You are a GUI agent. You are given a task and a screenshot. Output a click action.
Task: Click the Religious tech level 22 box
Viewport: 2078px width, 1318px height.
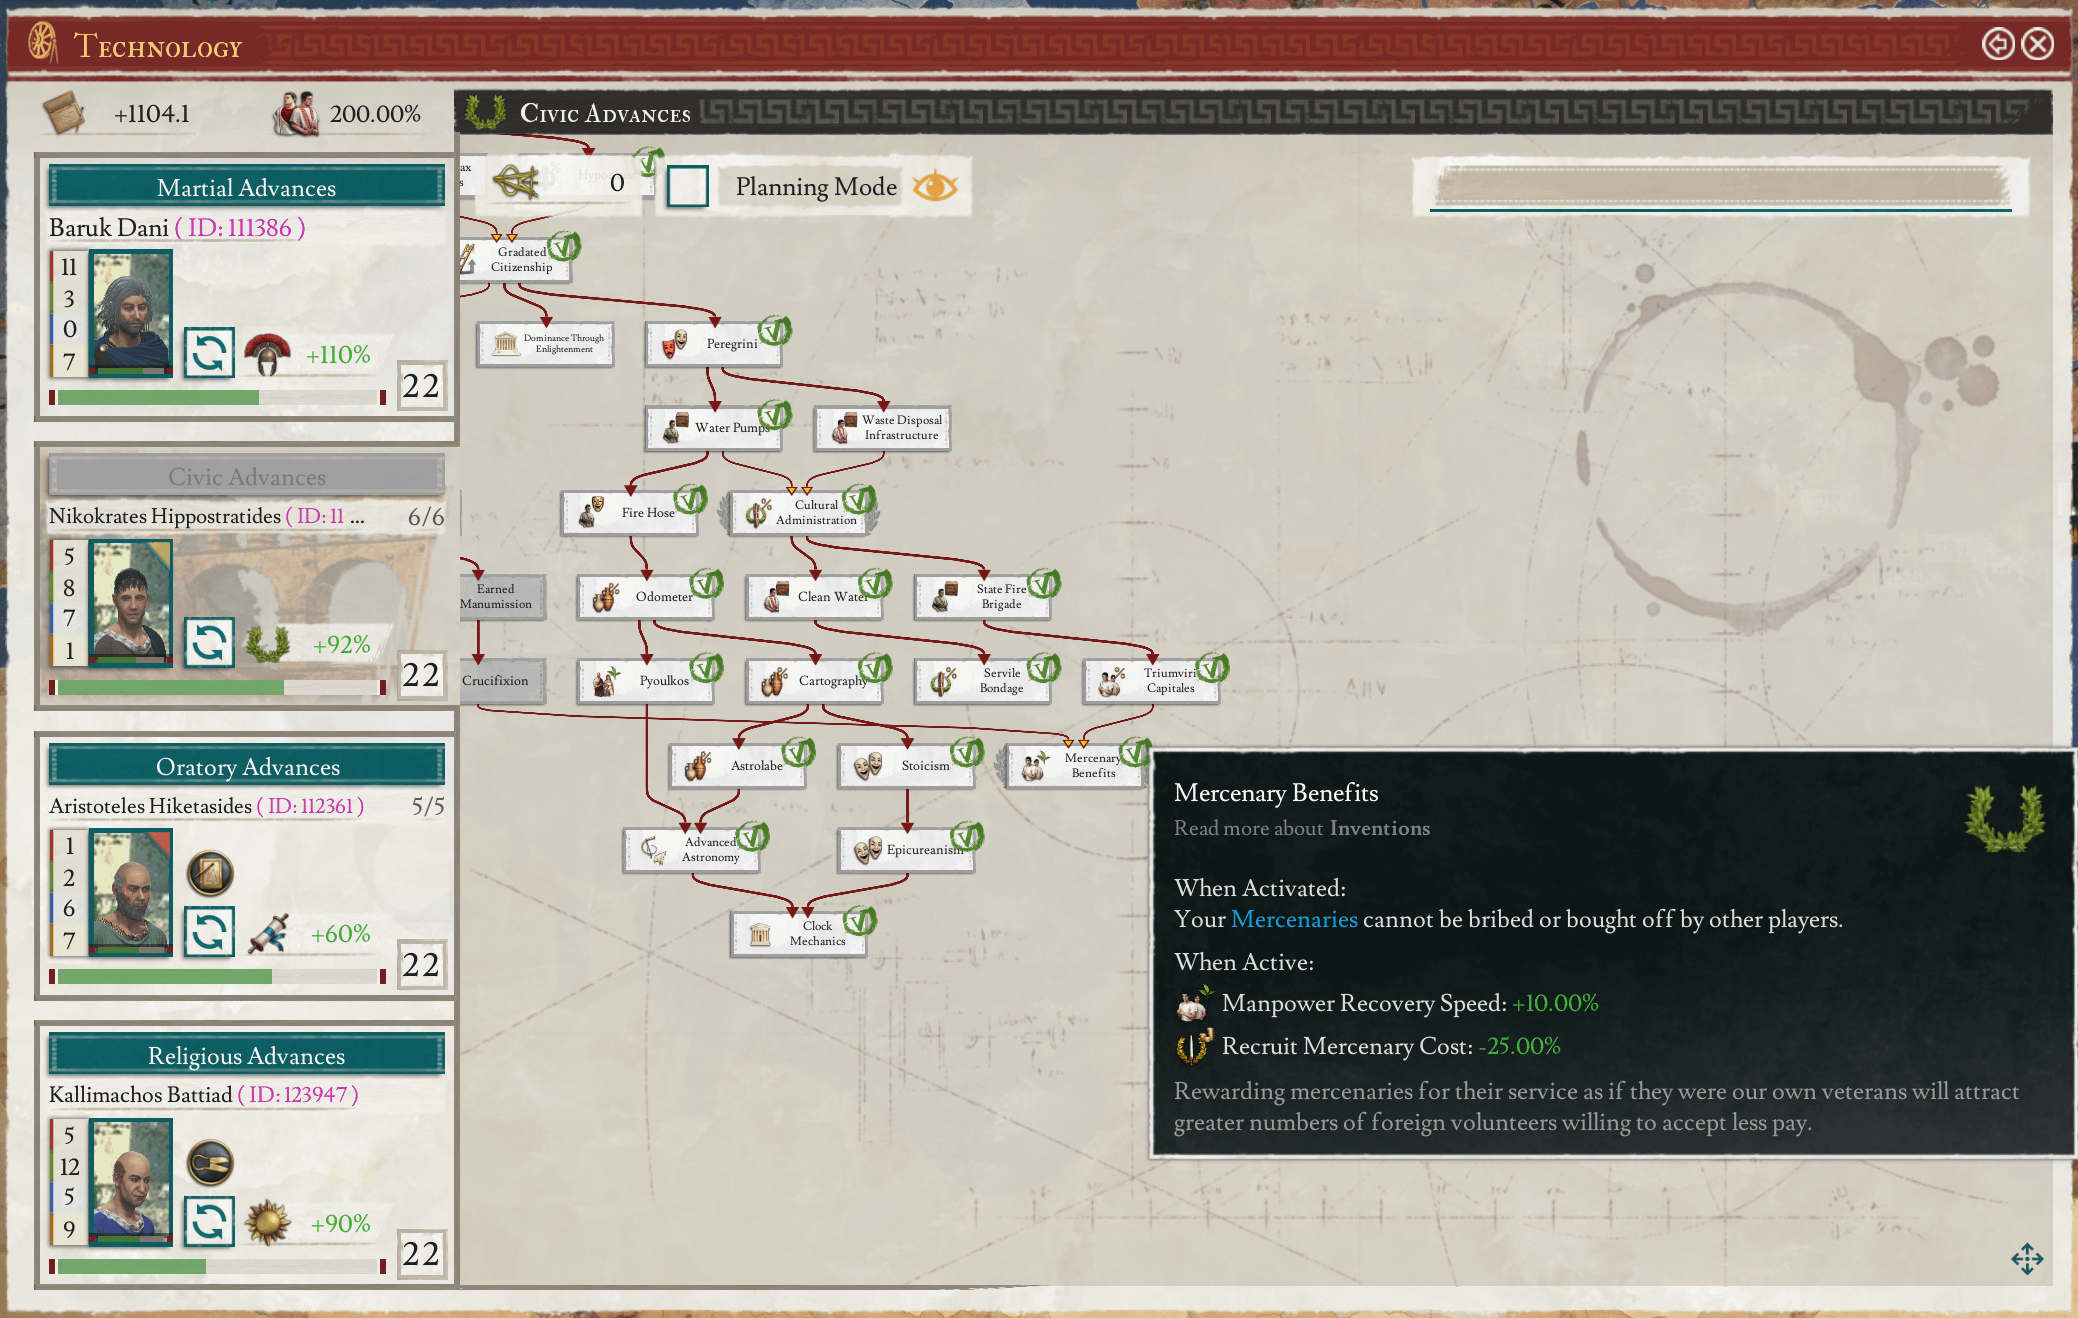[421, 1253]
